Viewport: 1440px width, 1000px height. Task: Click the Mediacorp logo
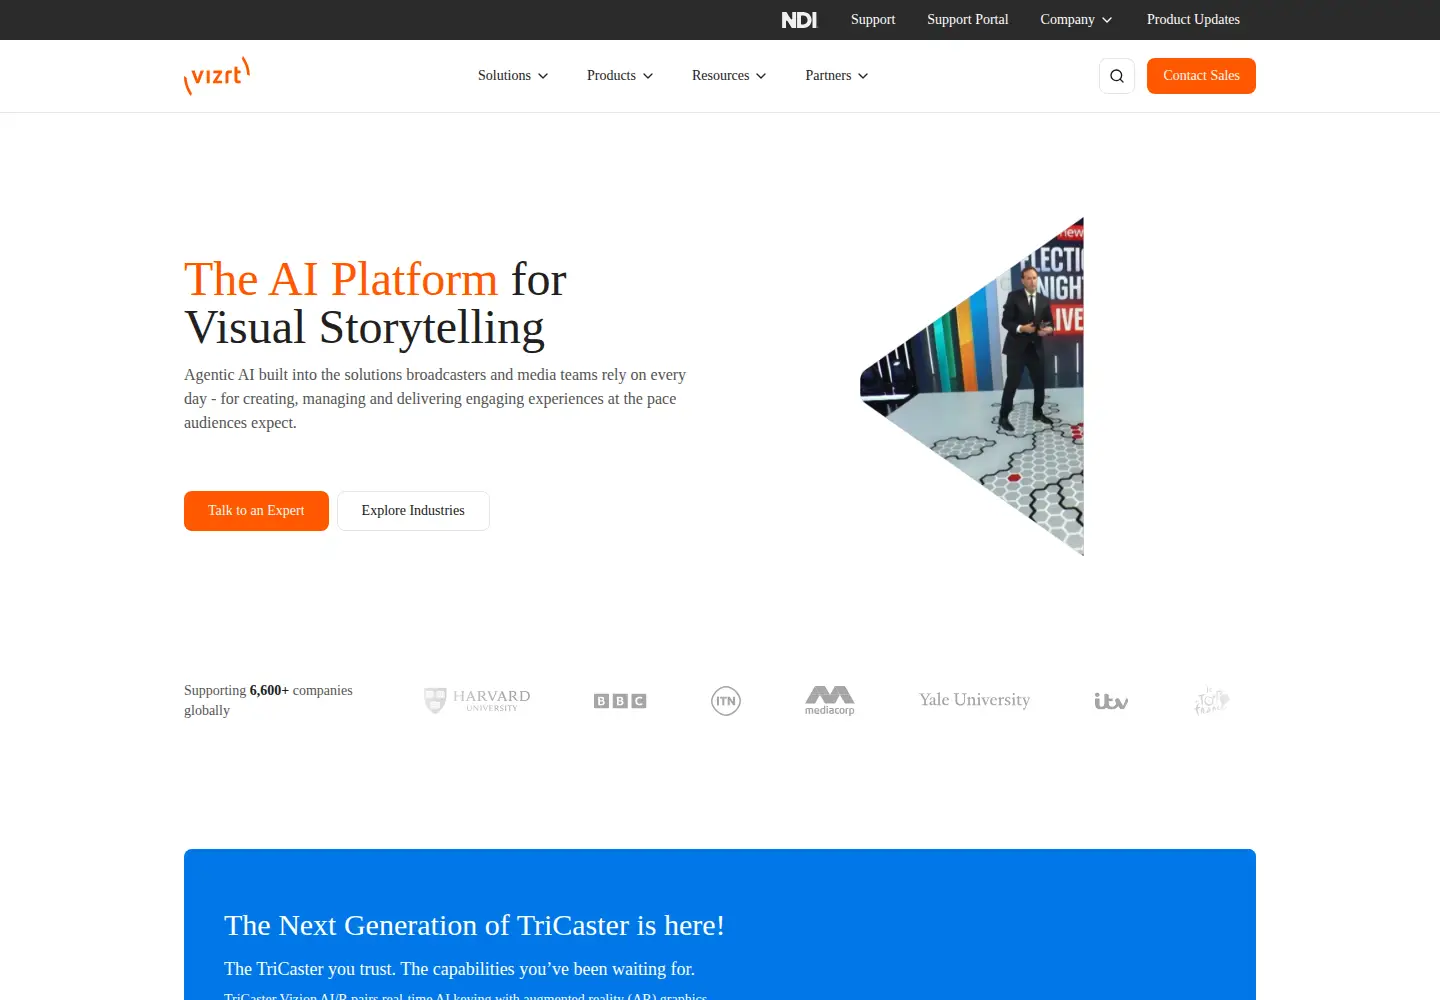[830, 700]
